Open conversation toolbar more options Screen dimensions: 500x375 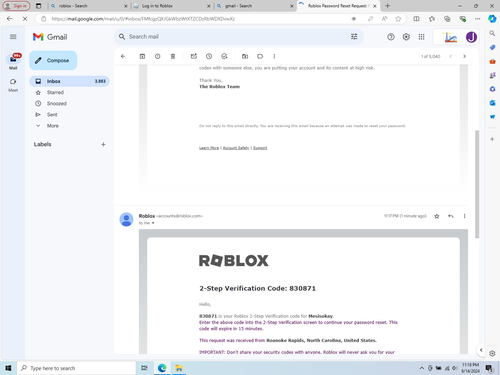274,56
